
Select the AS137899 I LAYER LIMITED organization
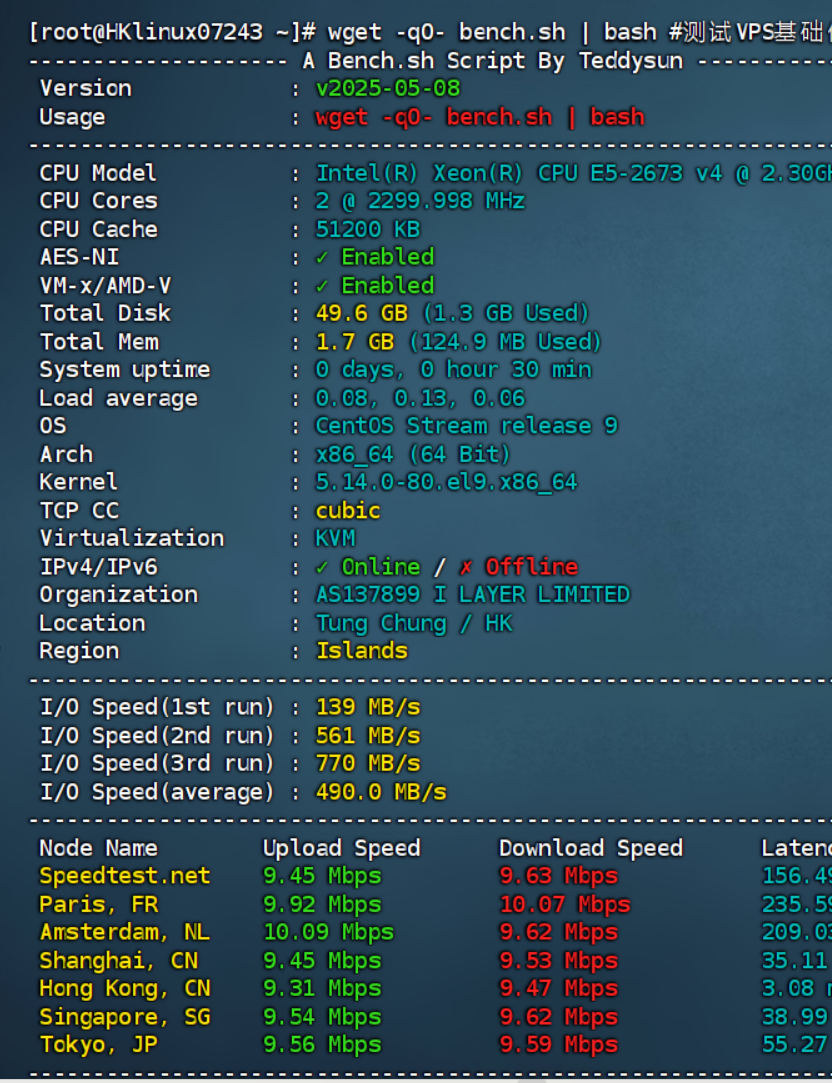(472, 595)
